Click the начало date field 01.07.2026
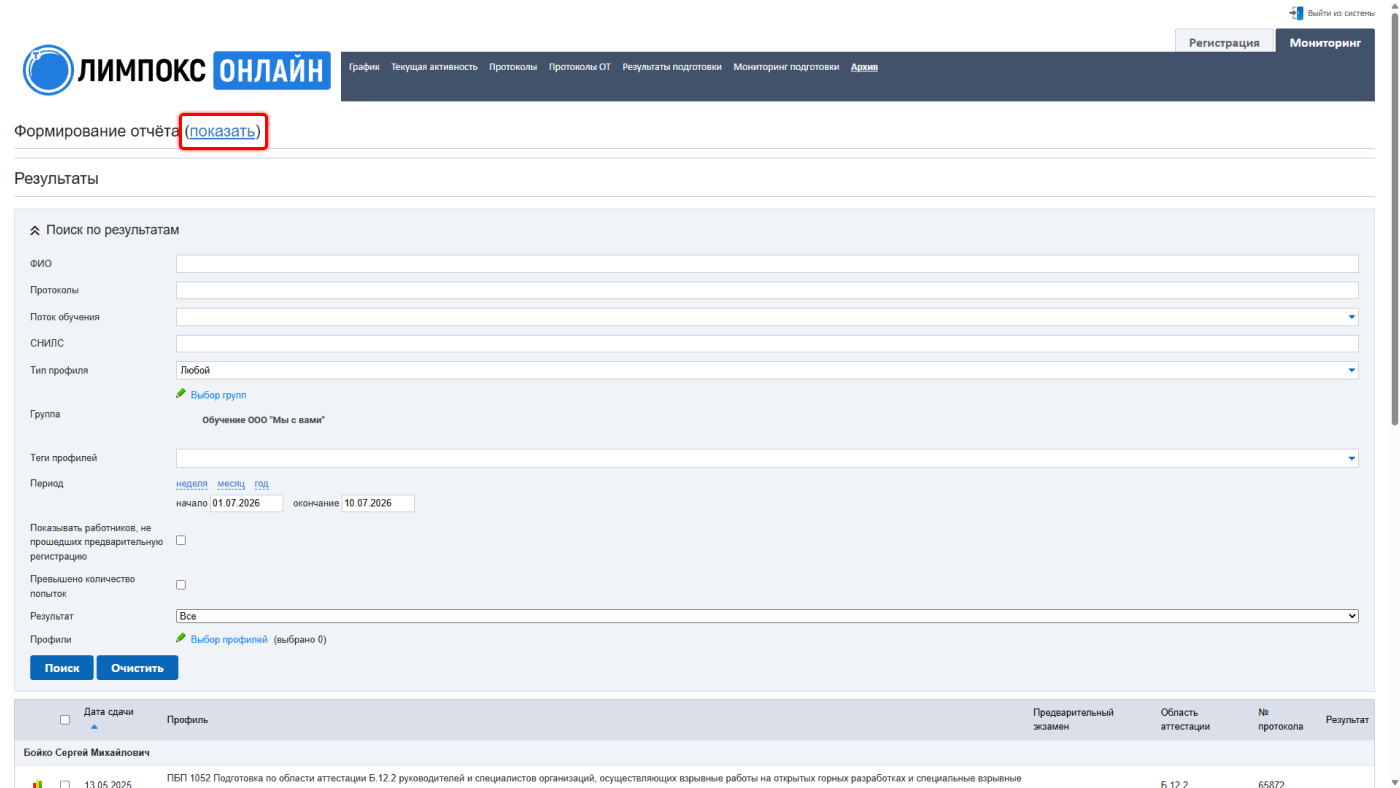Viewport: 1400px width, 788px height. point(246,503)
